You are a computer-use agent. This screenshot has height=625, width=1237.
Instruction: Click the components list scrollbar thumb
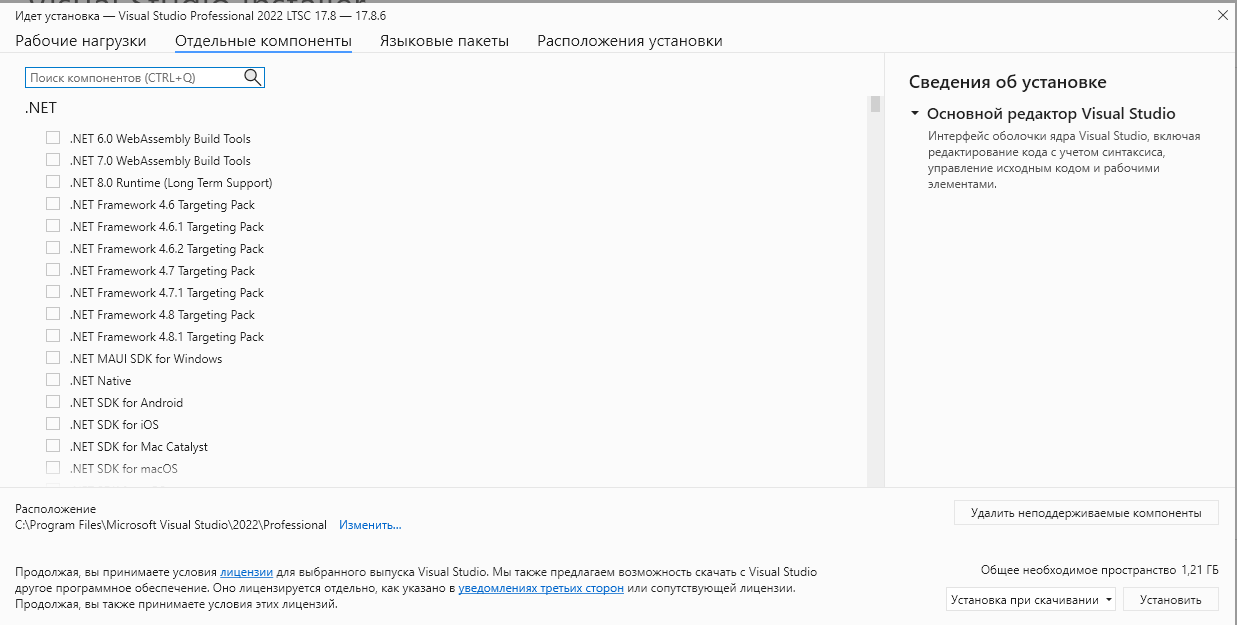pyautogui.click(x=875, y=104)
